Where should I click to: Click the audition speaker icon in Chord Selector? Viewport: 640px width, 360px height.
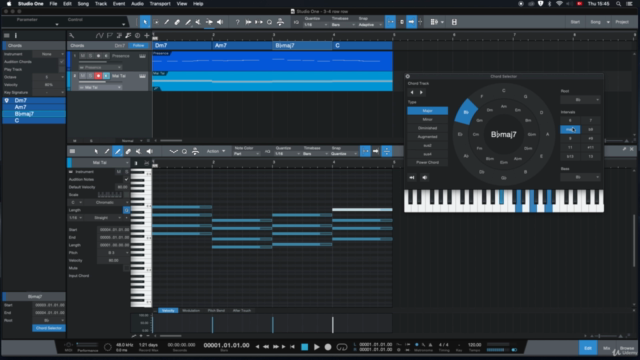[424, 178]
